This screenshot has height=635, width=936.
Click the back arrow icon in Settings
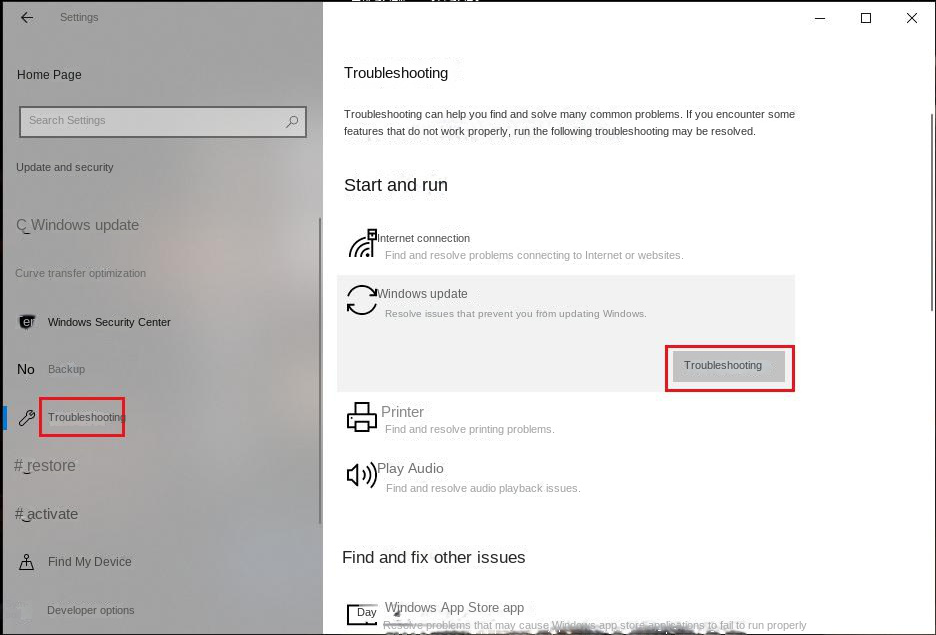pos(27,18)
